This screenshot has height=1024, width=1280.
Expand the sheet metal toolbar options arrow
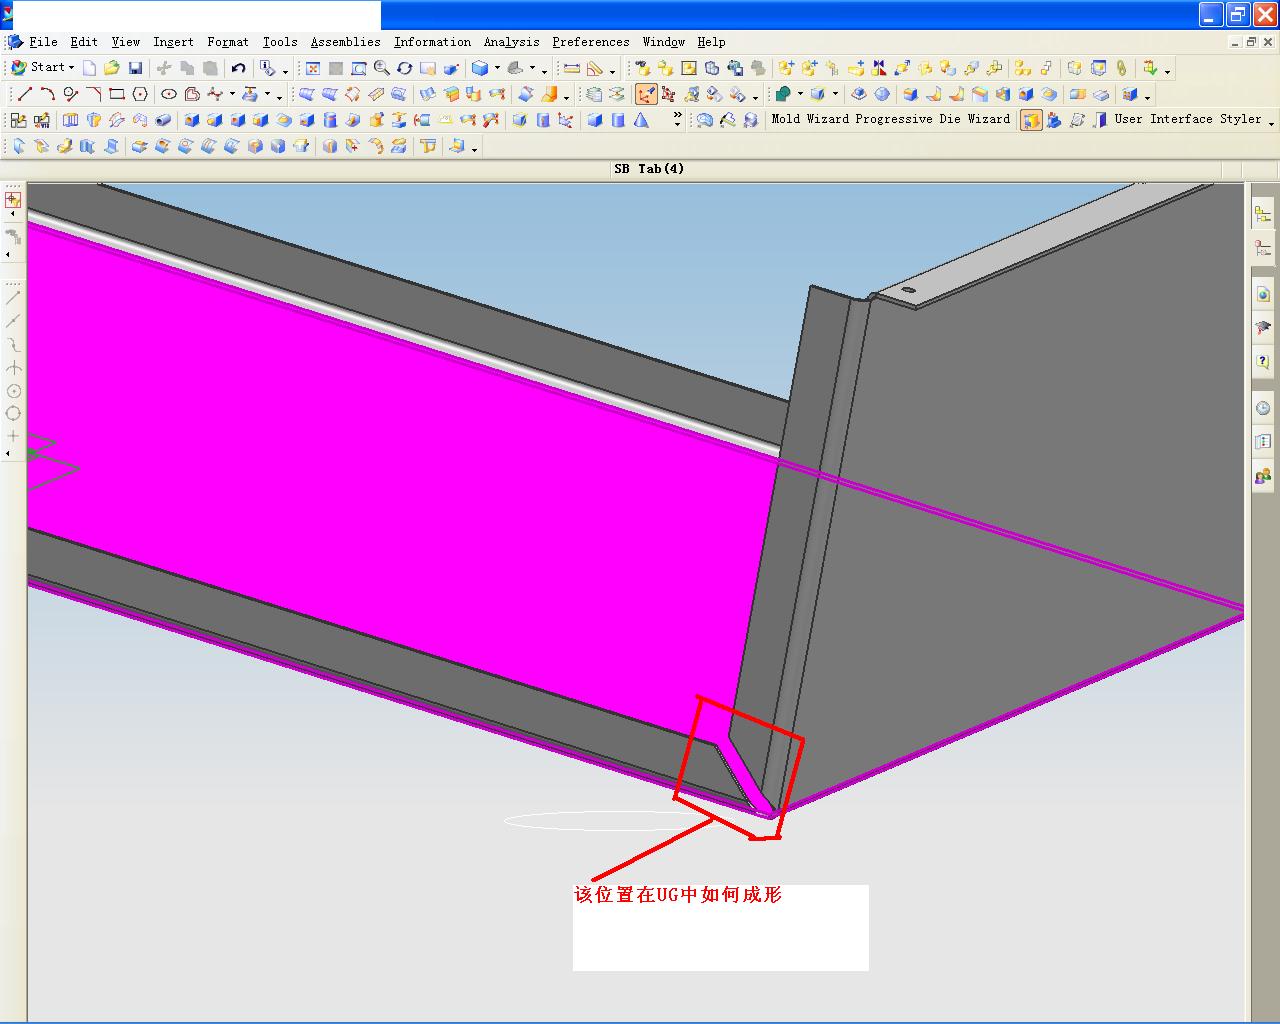tap(474, 149)
